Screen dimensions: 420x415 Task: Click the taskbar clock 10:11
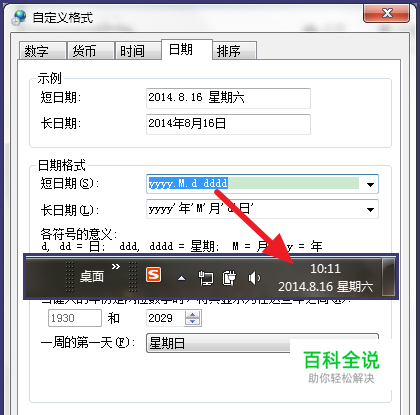(x=325, y=269)
